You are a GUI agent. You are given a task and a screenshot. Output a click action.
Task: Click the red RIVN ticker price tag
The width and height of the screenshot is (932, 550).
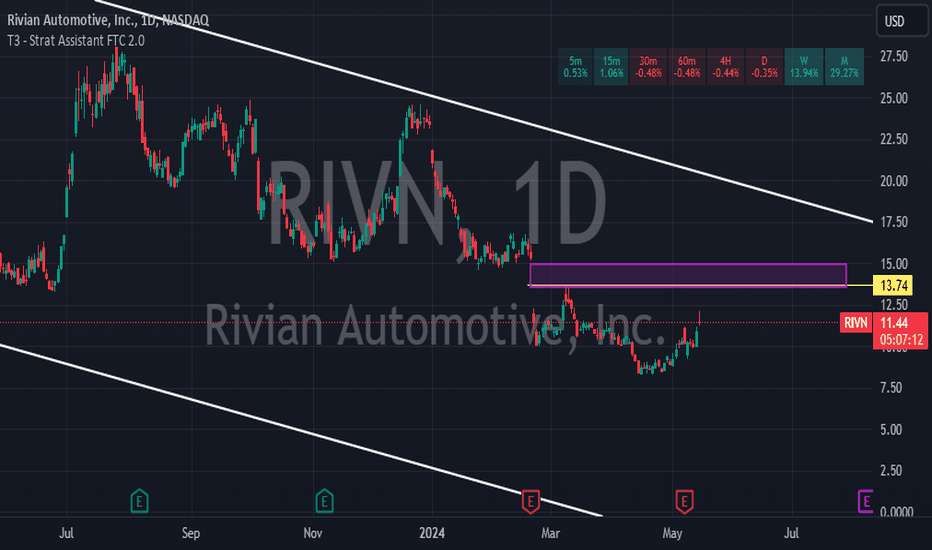(x=855, y=323)
